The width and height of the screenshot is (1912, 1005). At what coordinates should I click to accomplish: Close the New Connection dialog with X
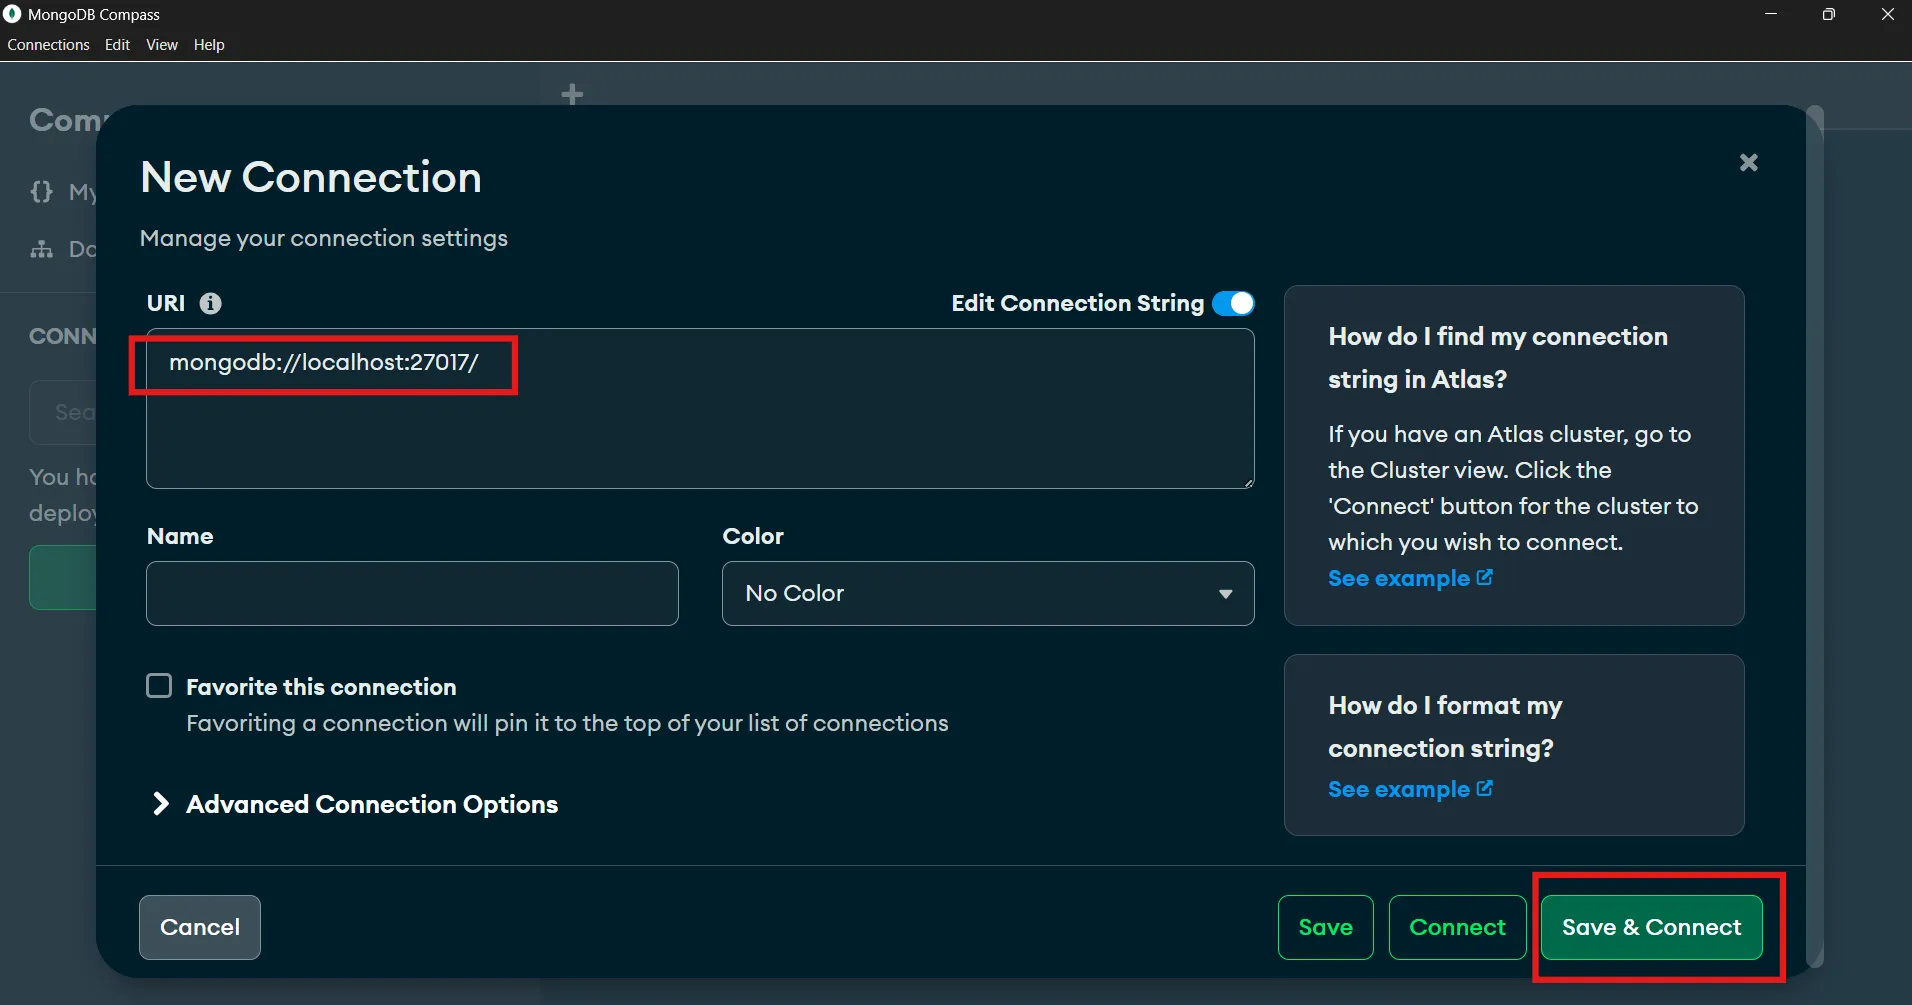coord(1748,162)
